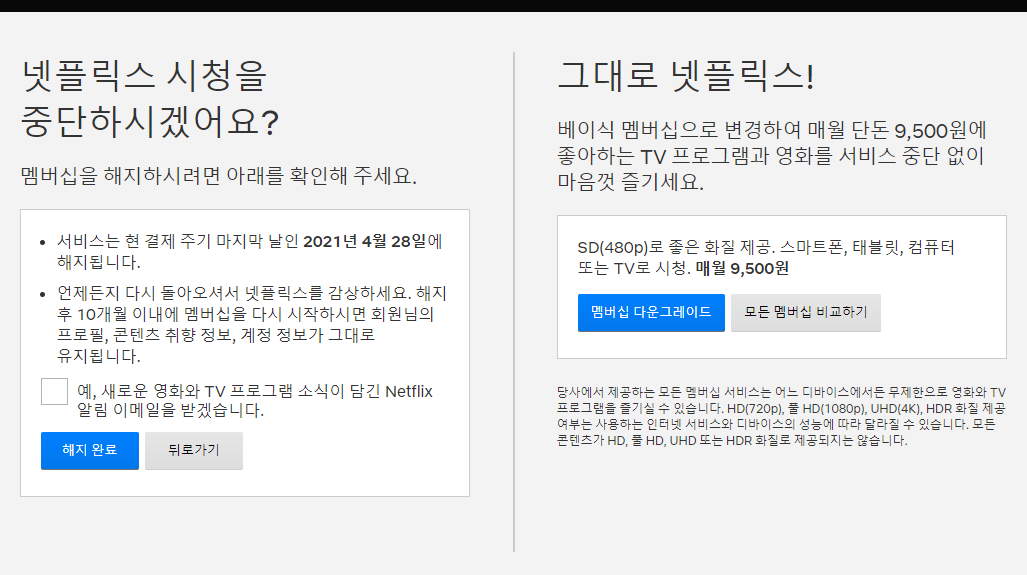The height and width of the screenshot is (575, 1027).
Task: Click the 멤버십 다운그레이드 button
Action: [x=651, y=312]
